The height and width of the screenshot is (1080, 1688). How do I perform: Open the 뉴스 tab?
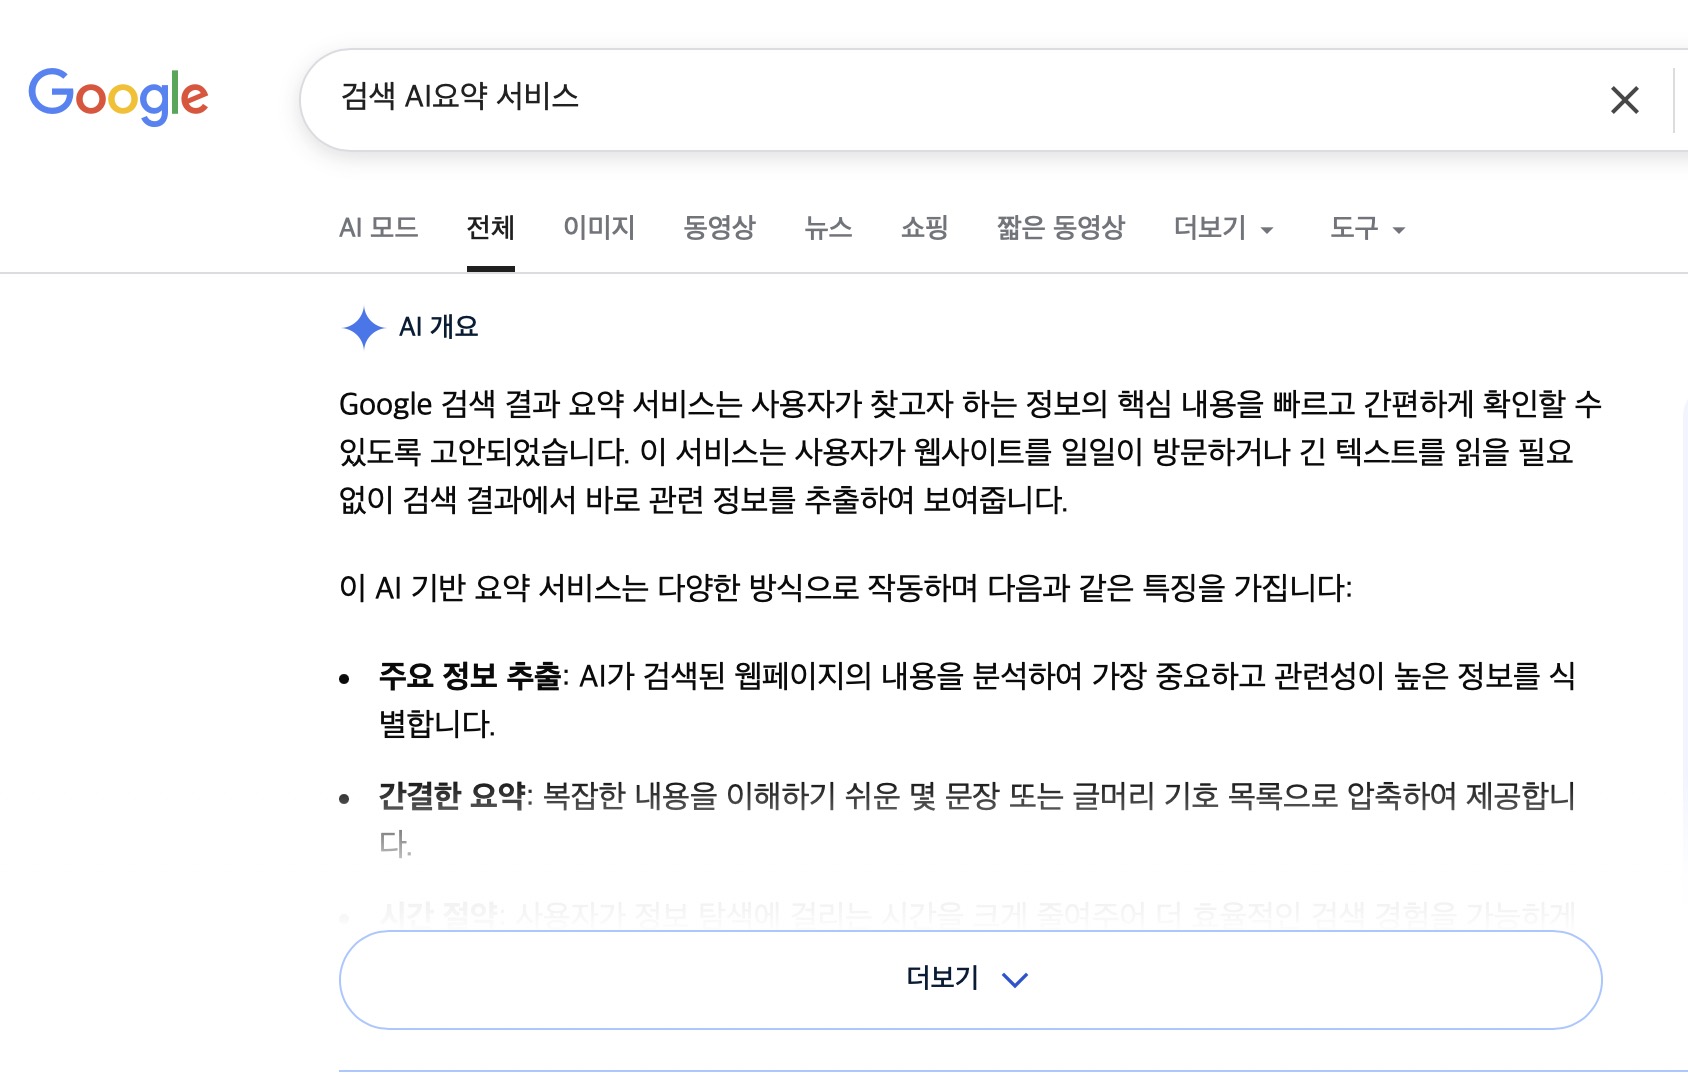pyautogui.click(x=828, y=228)
